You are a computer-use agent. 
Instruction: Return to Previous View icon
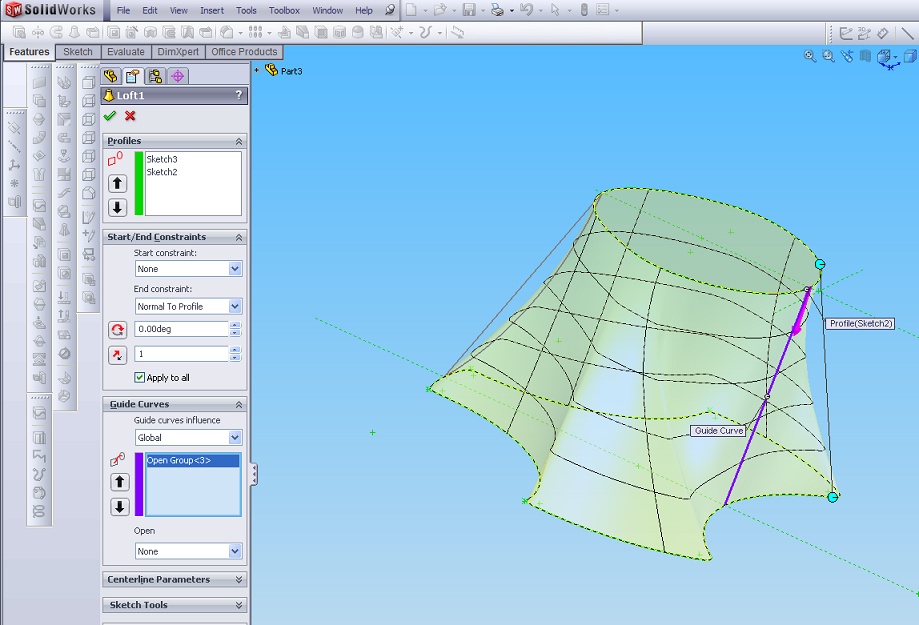[x=847, y=56]
